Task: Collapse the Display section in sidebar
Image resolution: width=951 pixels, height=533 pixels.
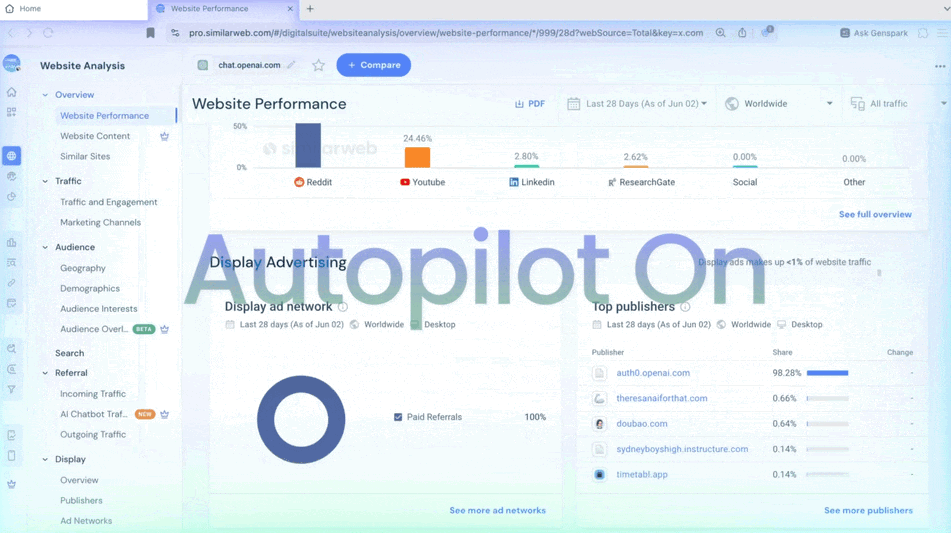Action: pos(45,460)
